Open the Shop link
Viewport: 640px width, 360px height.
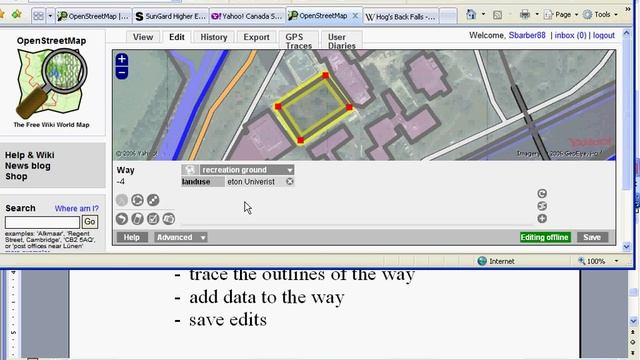(16, 176)
